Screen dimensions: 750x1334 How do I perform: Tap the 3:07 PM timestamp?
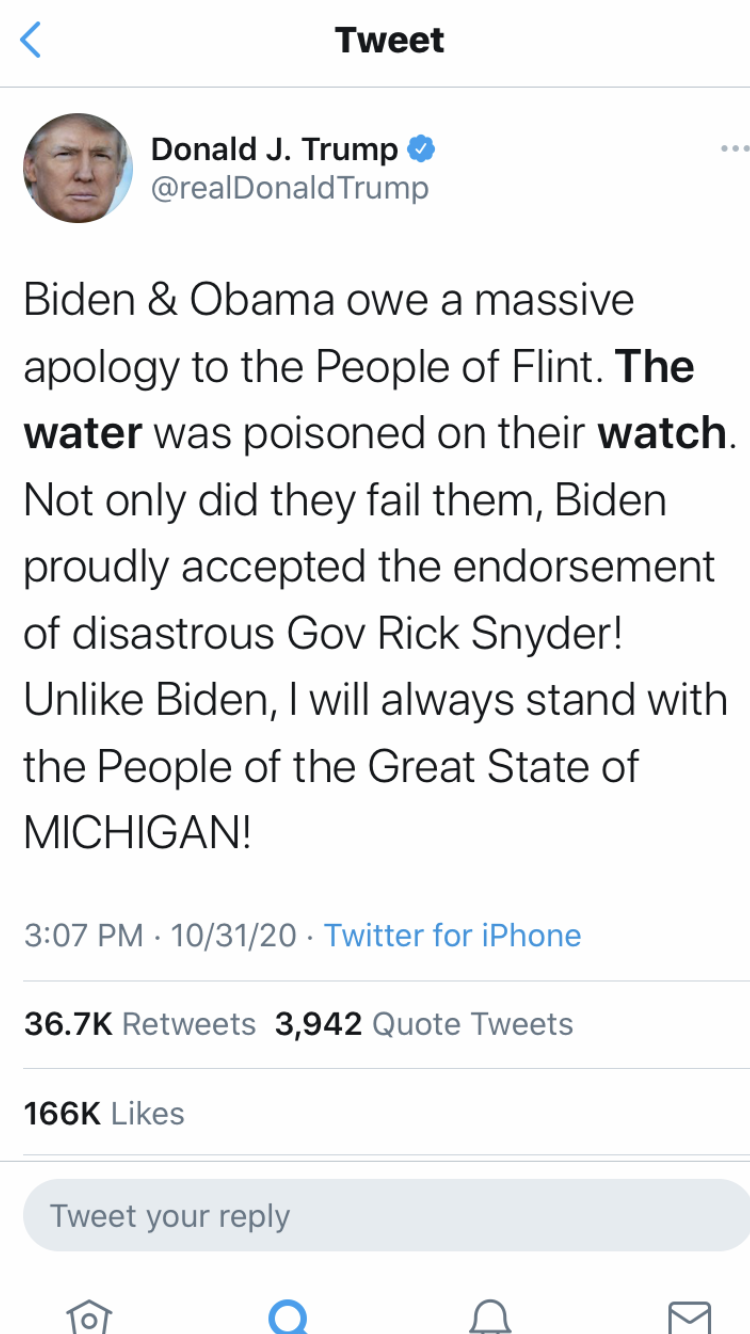coord(84,935)
